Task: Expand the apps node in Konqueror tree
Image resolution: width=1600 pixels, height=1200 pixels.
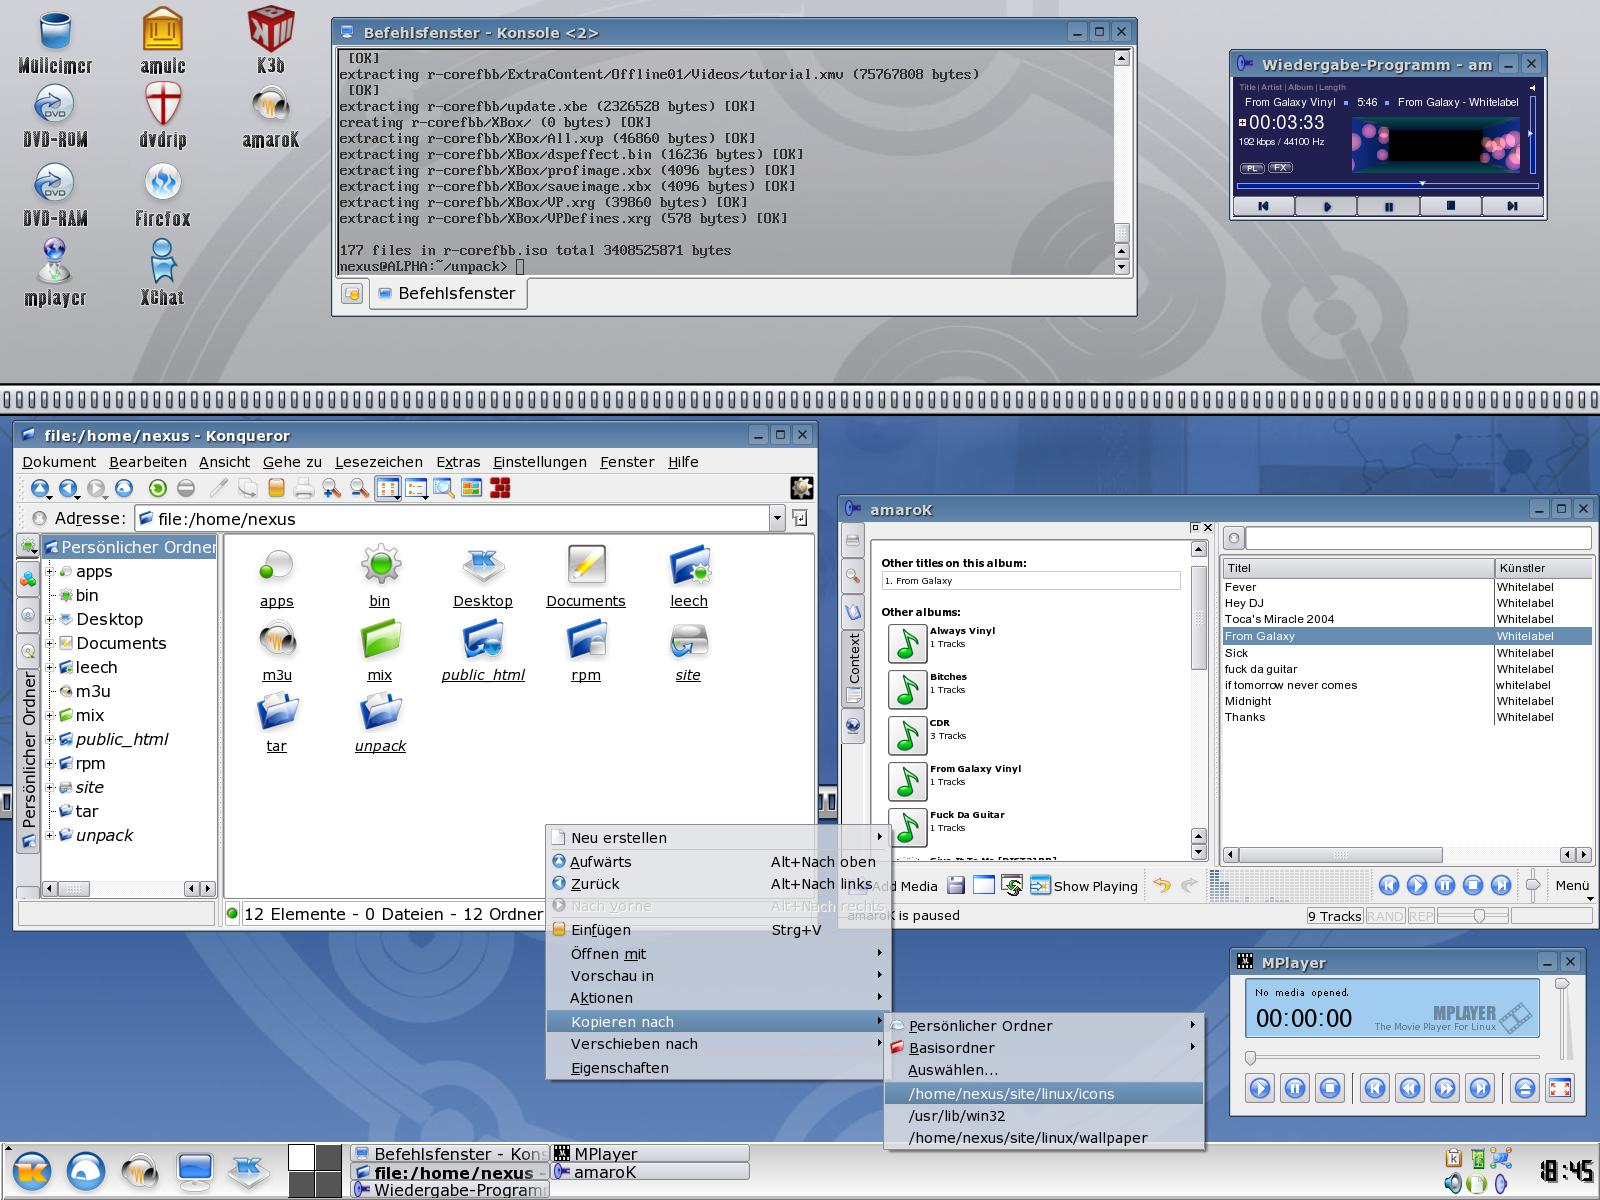Action: click(x=50, y=571)
